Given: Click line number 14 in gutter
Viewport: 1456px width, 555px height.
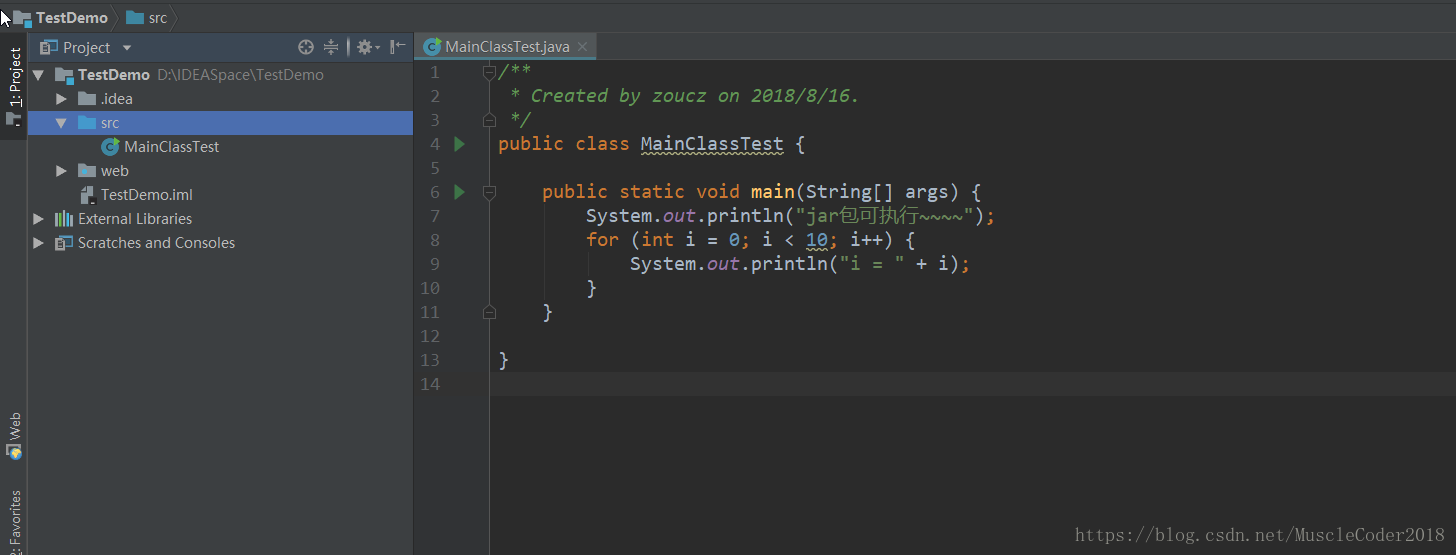Looking at the screenshot, I should click(x=430, y=384).
